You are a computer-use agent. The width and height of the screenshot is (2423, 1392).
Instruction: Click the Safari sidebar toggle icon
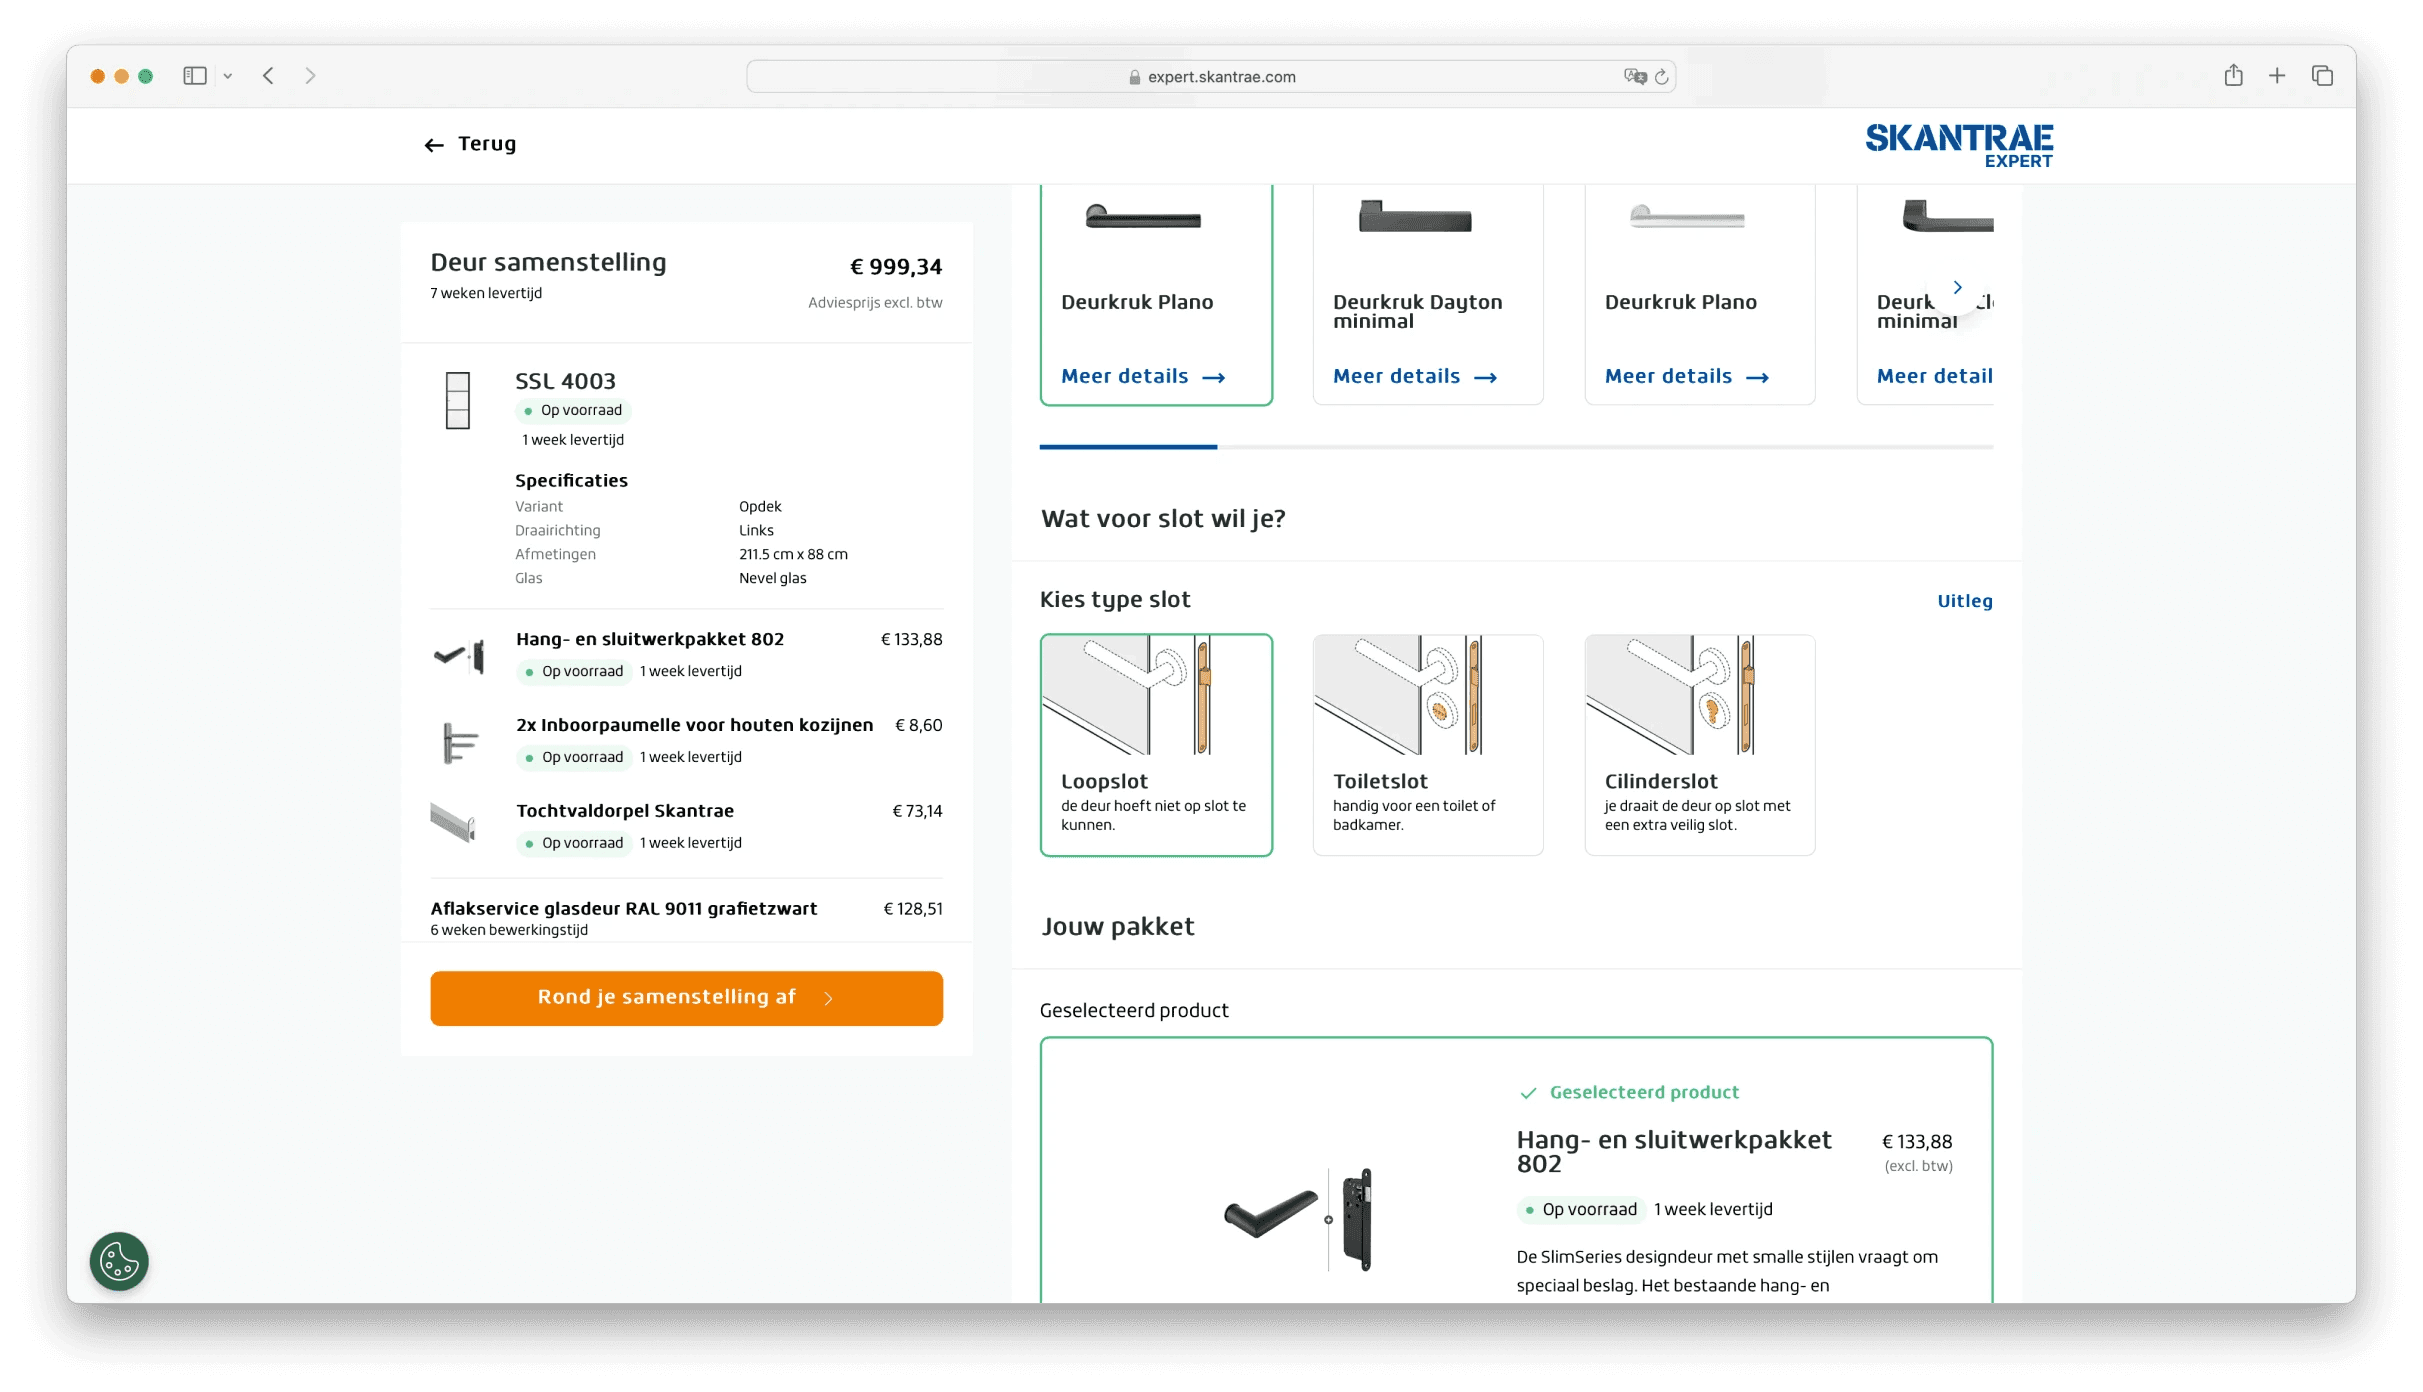point(195,76)
